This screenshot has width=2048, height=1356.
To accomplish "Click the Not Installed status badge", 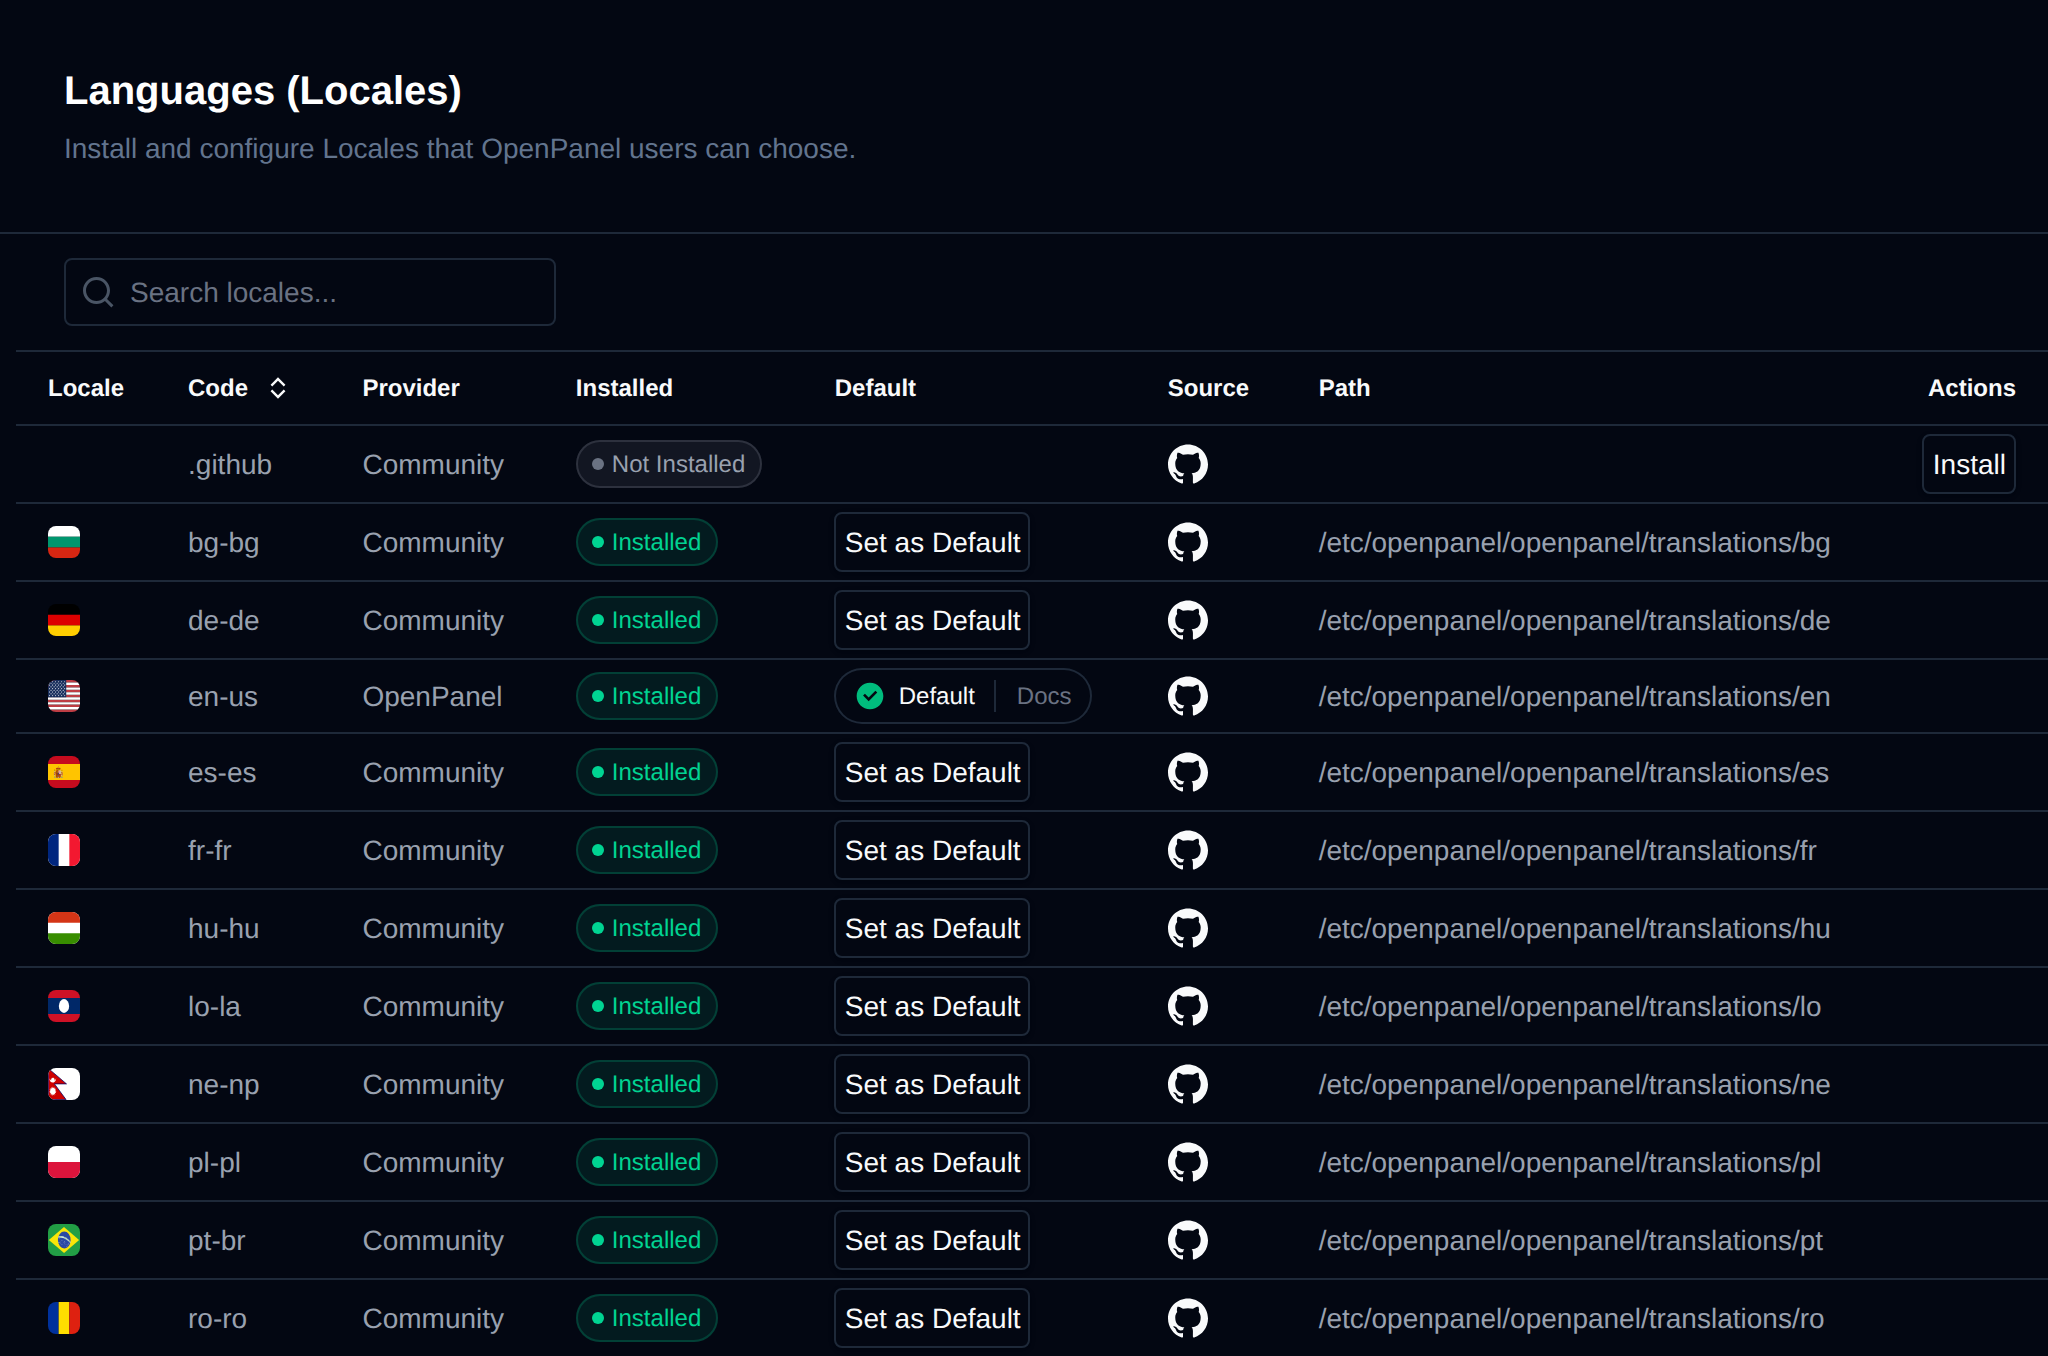I will [x=668, y=464].
